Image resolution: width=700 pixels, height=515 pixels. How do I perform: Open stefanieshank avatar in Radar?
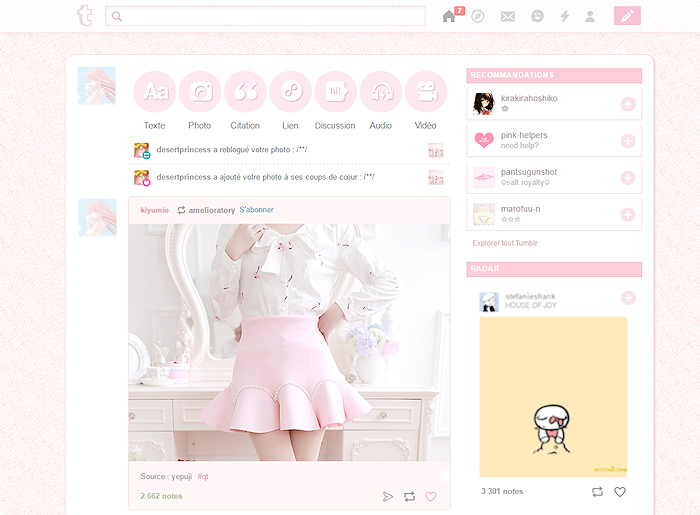(489, 302)
